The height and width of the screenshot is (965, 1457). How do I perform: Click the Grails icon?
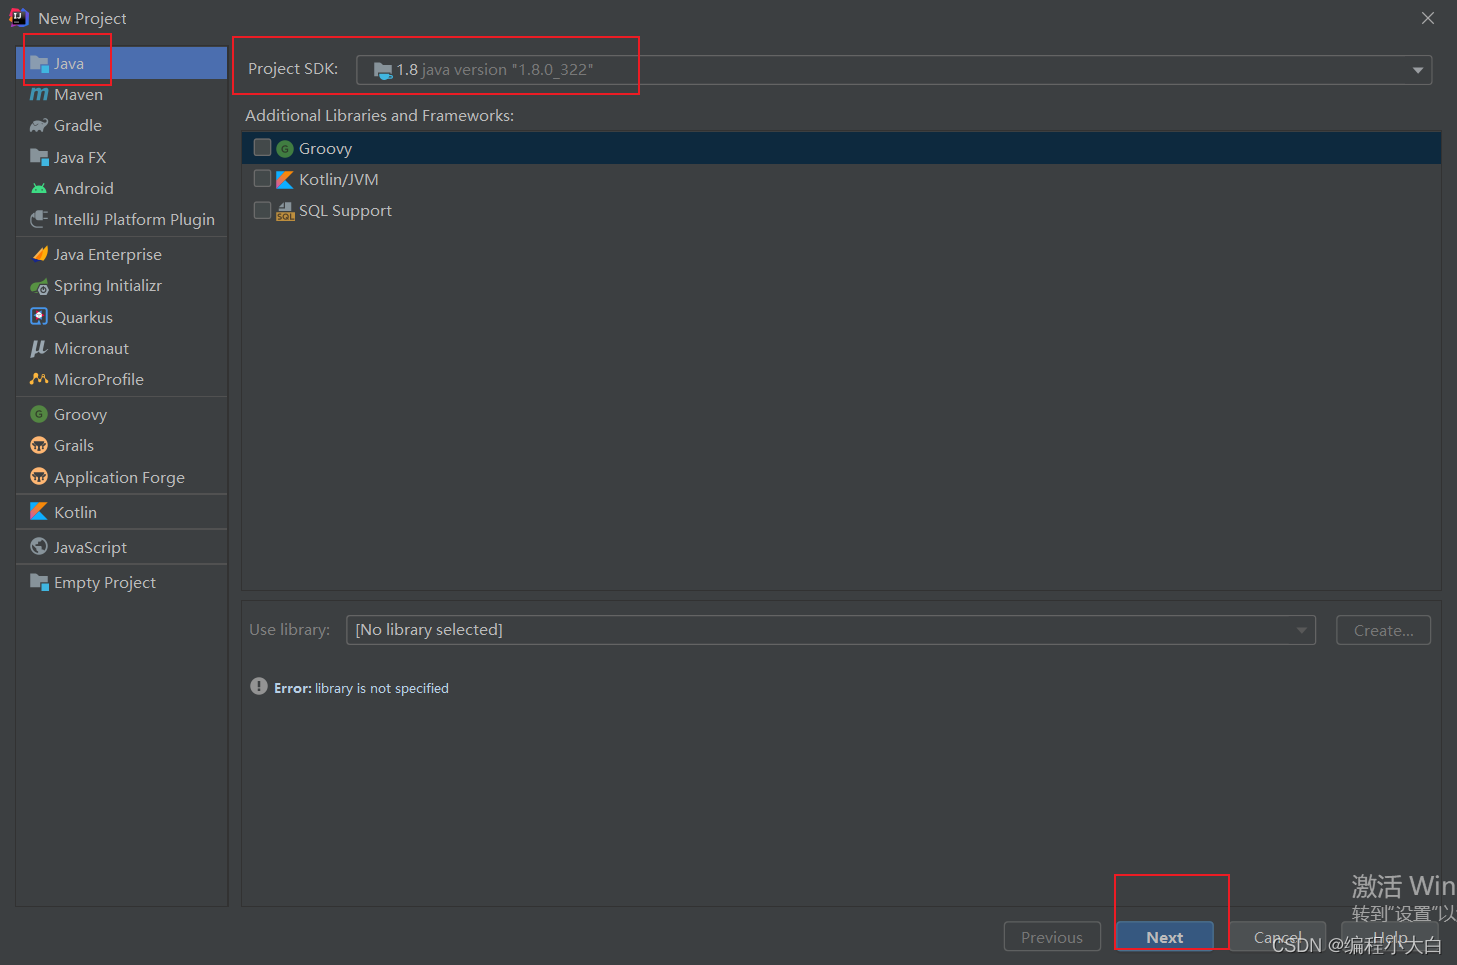[x=39, y=445]
